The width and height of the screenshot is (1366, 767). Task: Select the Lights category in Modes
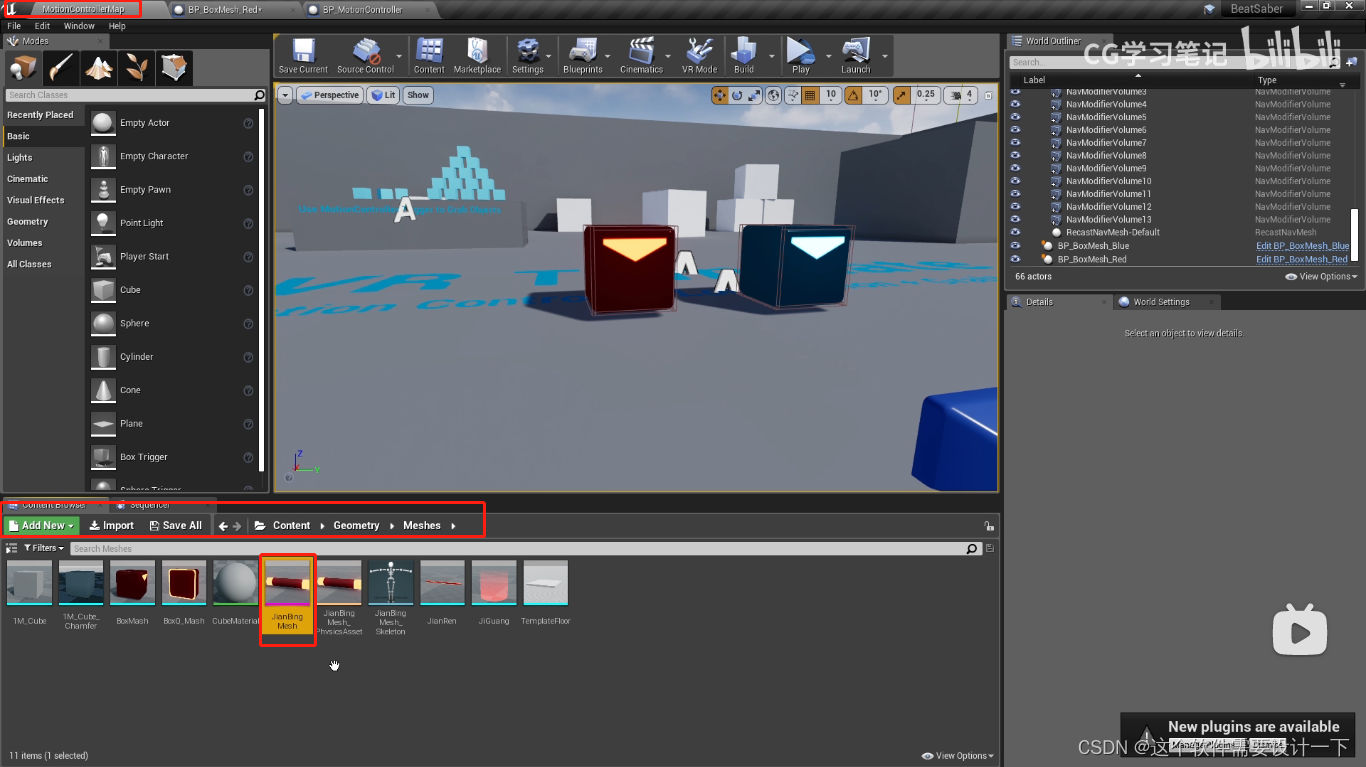pyautogui.click(x=20, y=157)
